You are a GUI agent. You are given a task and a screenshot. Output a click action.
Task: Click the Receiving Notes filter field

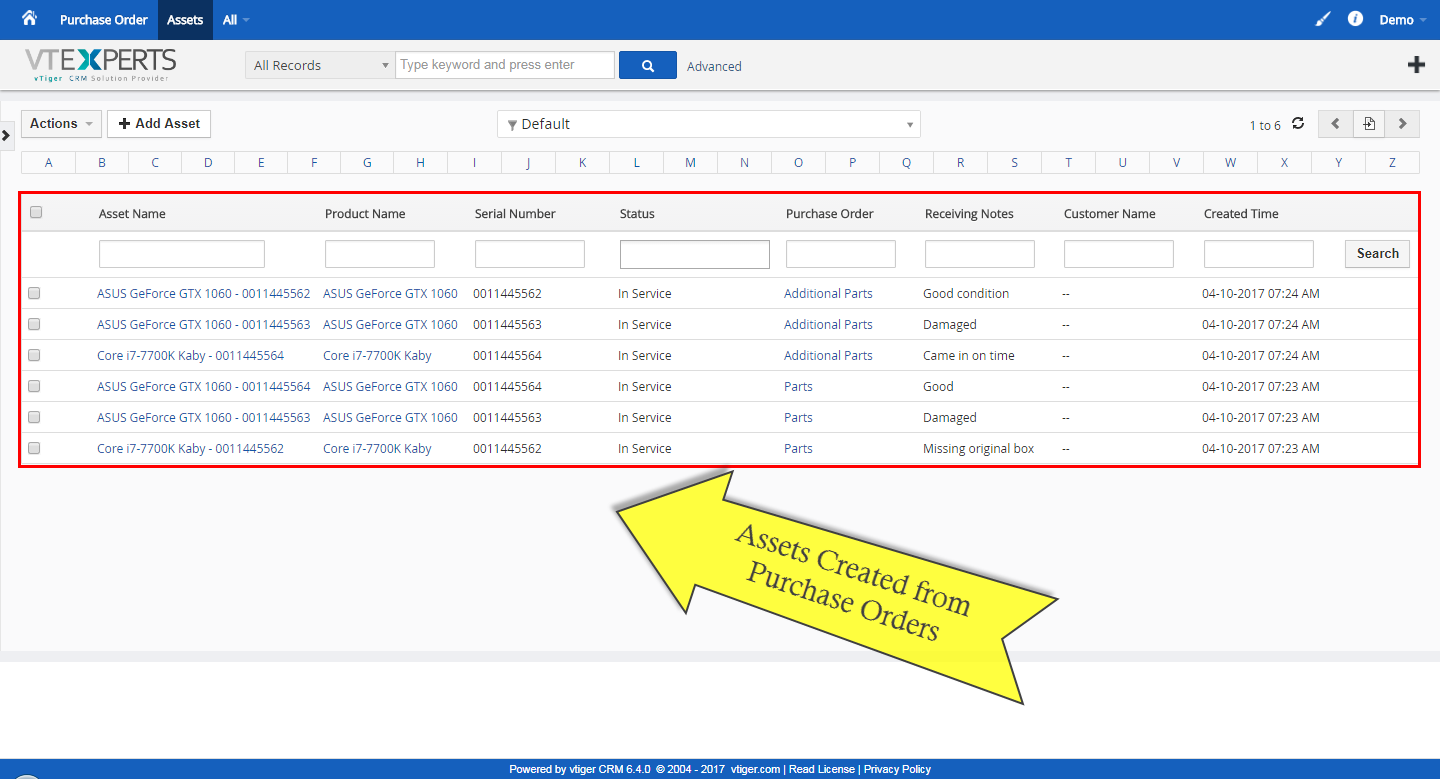point(980,254)
